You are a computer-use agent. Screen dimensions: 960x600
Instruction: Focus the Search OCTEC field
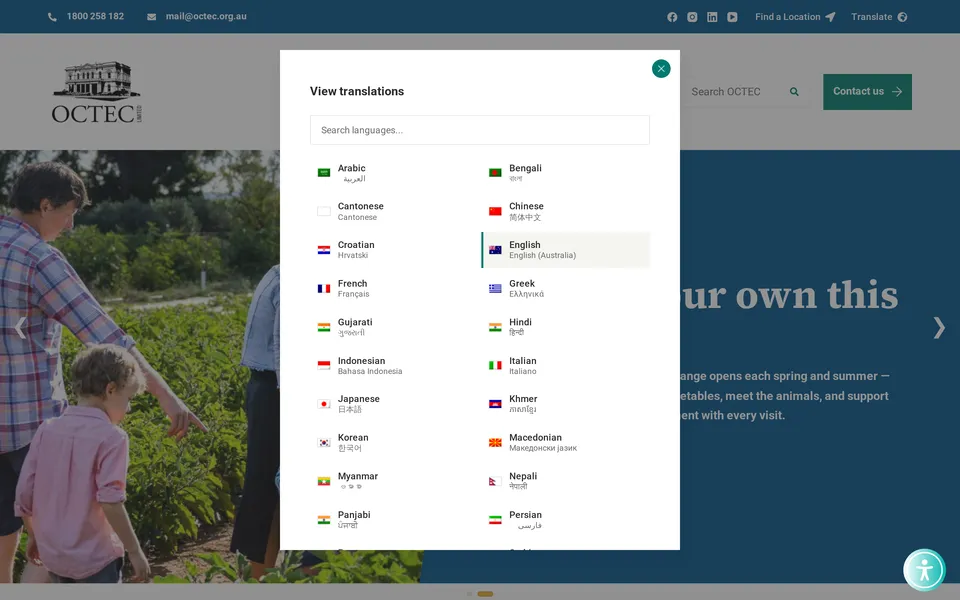tap(735, 92)
